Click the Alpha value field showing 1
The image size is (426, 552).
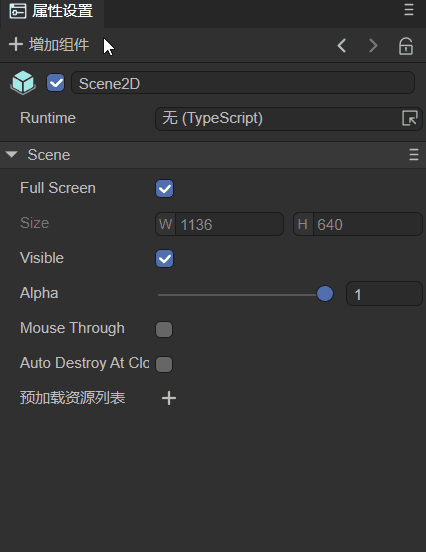coord(384,294)
